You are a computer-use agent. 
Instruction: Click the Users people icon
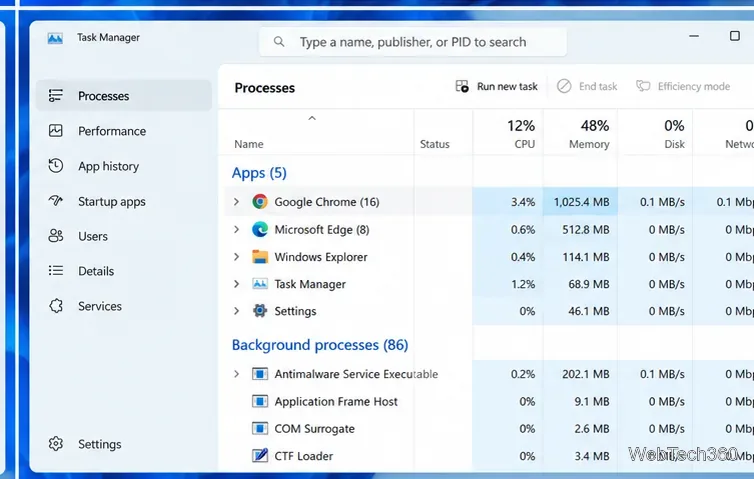pyautogui.click(x=56, y=236)
